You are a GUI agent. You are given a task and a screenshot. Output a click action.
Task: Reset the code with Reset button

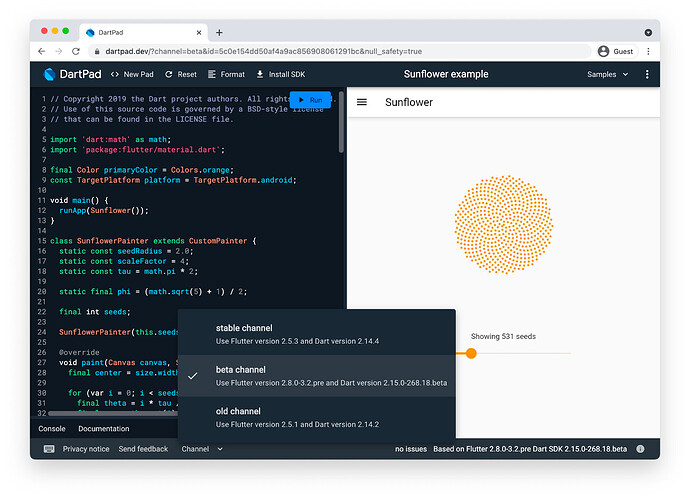181,74
